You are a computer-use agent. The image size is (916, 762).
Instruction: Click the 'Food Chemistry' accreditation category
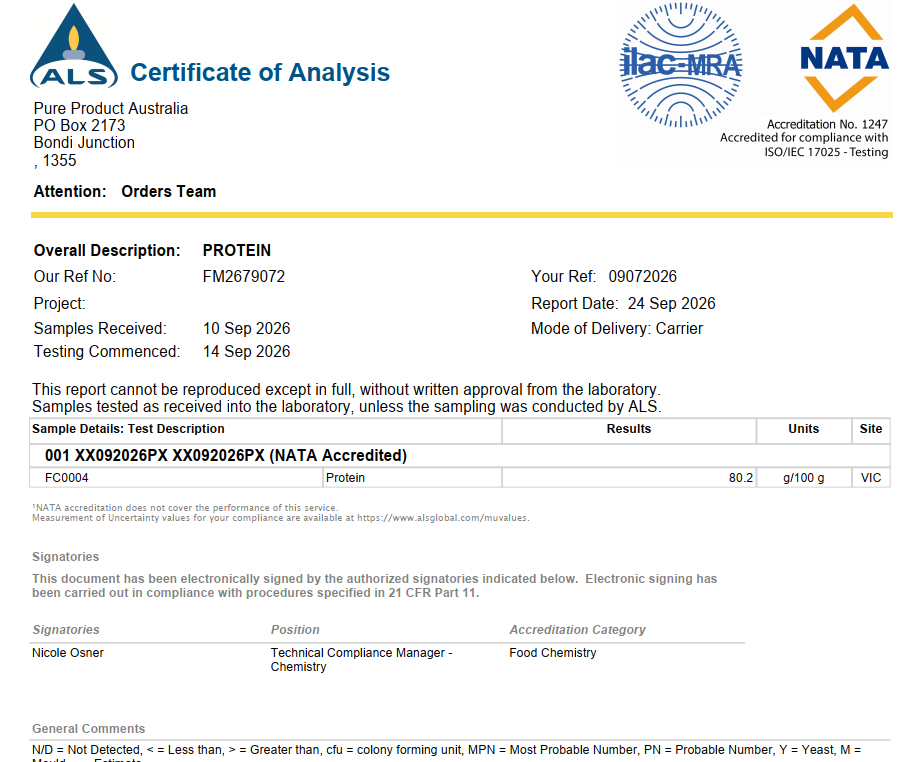pyautogui.click(x=553, y=653)
